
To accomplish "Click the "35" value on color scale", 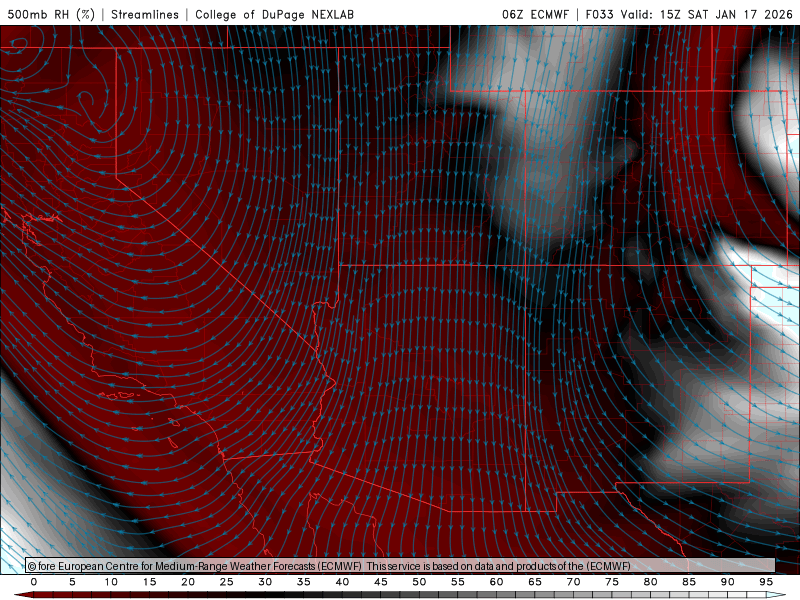I will 304,582.
